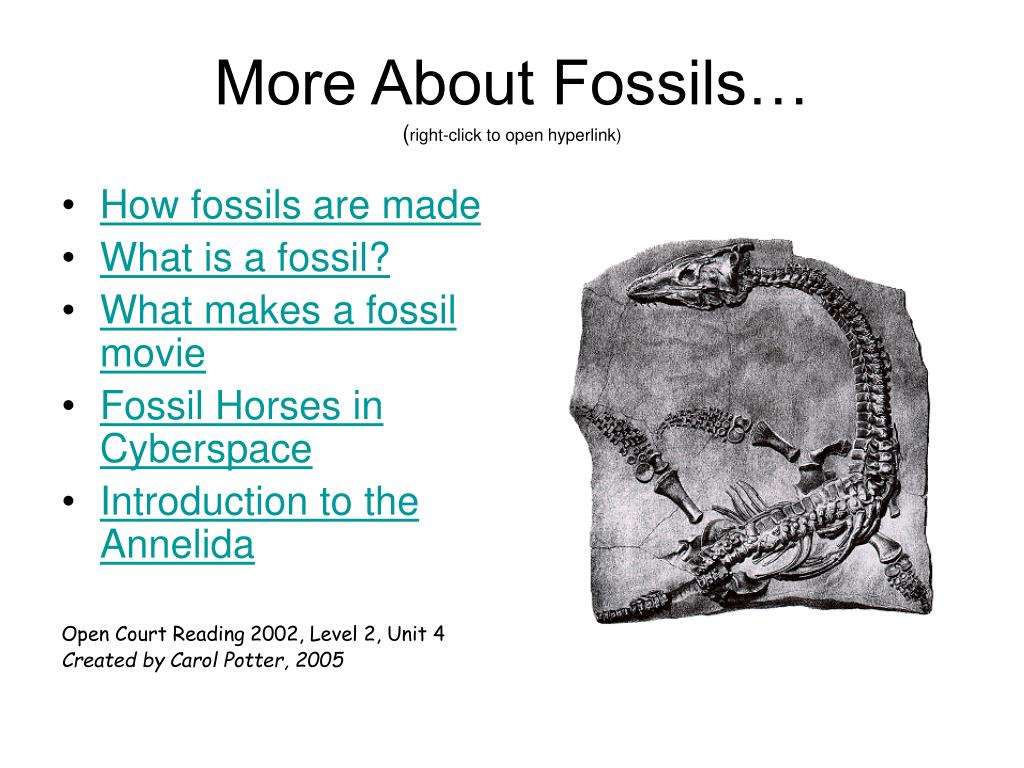
Task: Select the "More About Fossils…" slide title
Action: coord(511,83)
